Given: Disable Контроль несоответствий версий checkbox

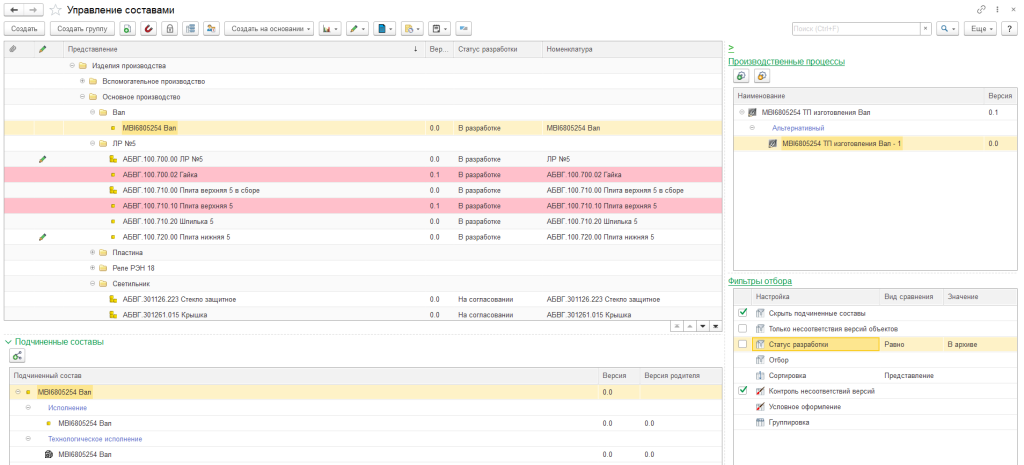Looking at the screenshot, I should pos(742,391).
